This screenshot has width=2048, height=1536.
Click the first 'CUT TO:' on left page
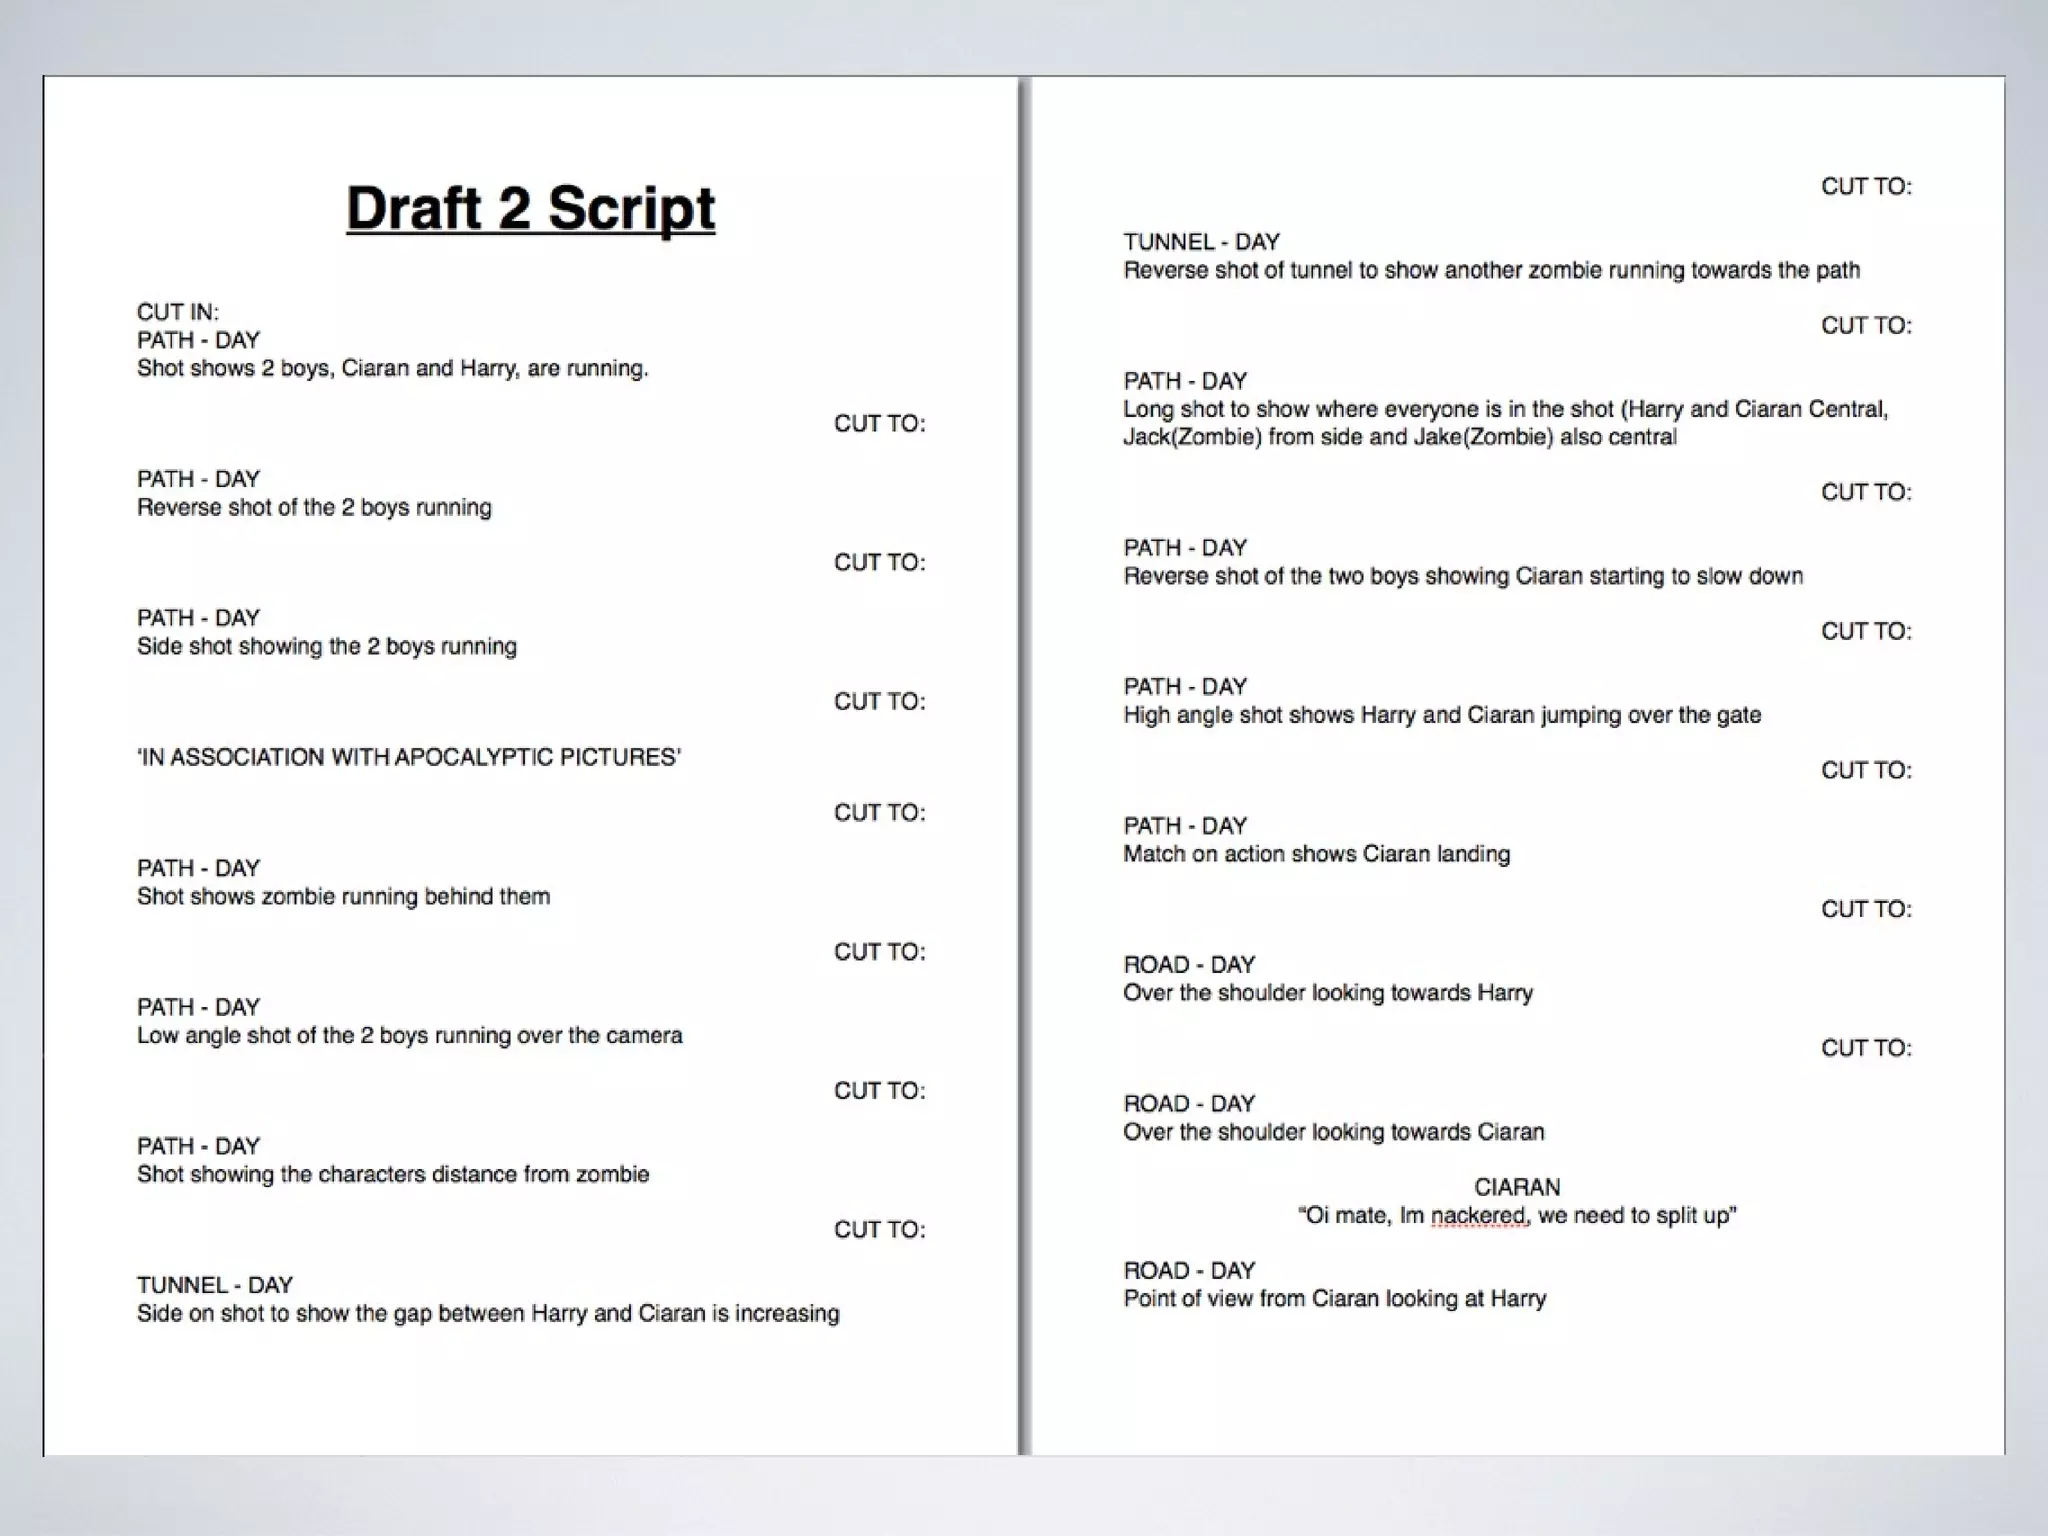[879, 424]
